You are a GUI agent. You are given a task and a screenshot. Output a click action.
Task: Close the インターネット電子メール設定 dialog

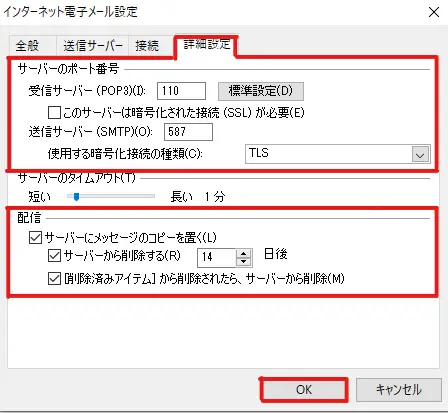pos(434,13)
